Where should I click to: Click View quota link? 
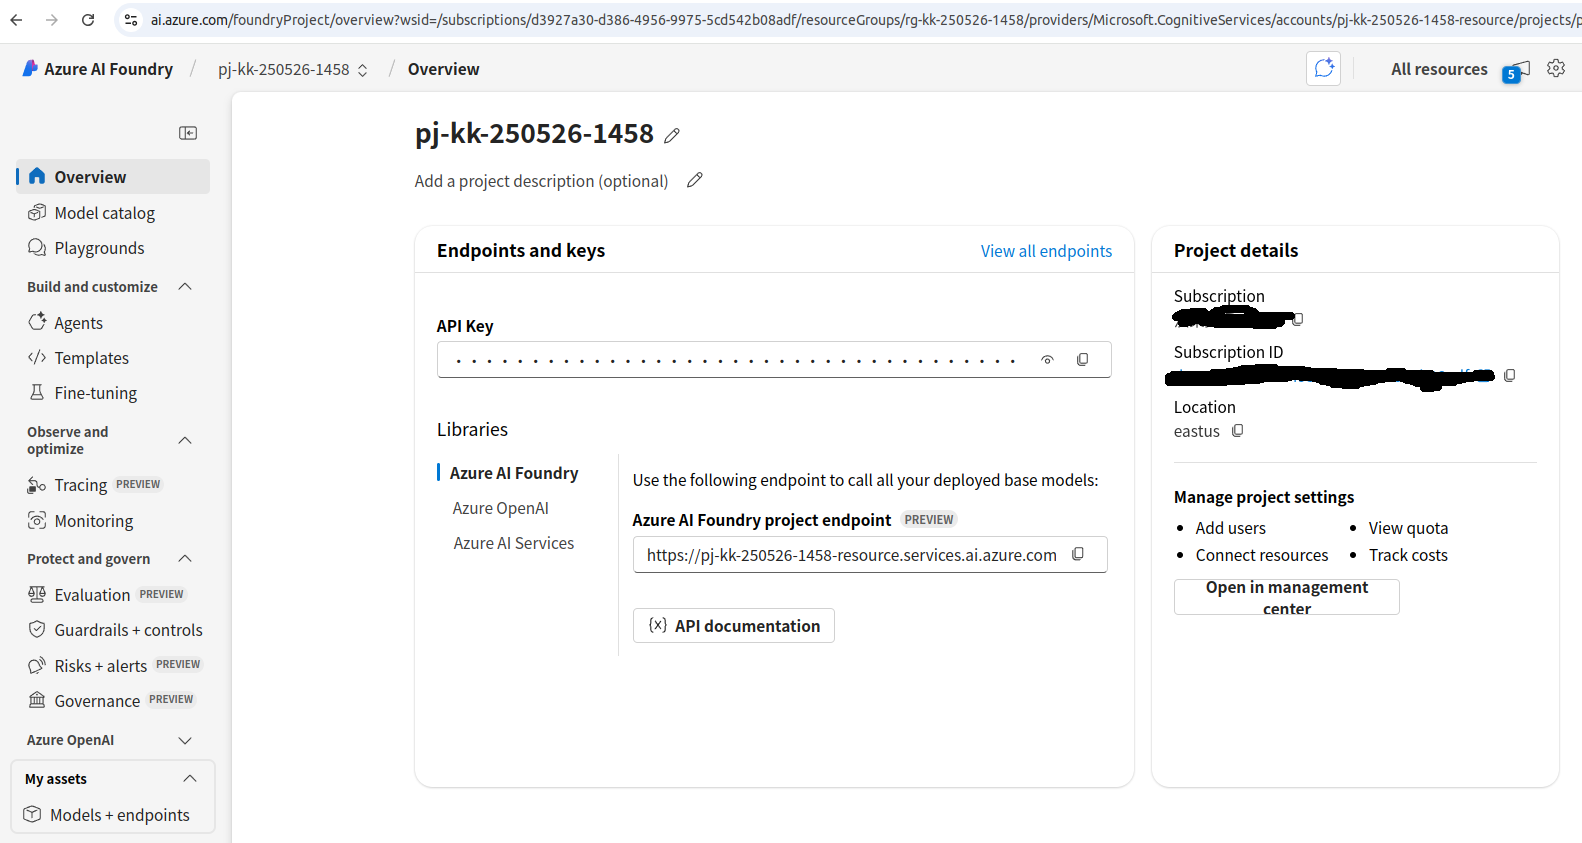[1408, 528]
